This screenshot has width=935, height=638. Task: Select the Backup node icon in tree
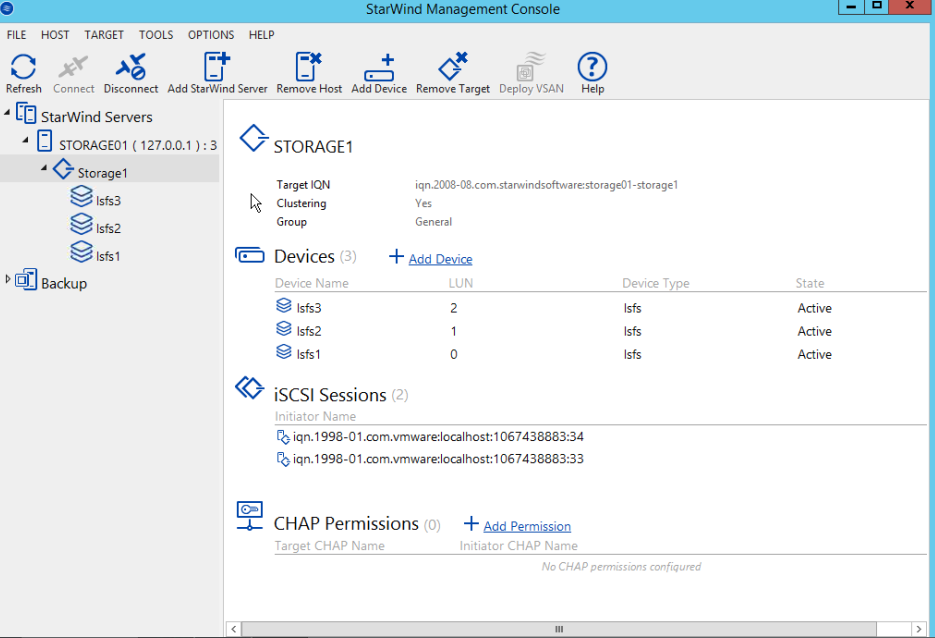[26, 279]
